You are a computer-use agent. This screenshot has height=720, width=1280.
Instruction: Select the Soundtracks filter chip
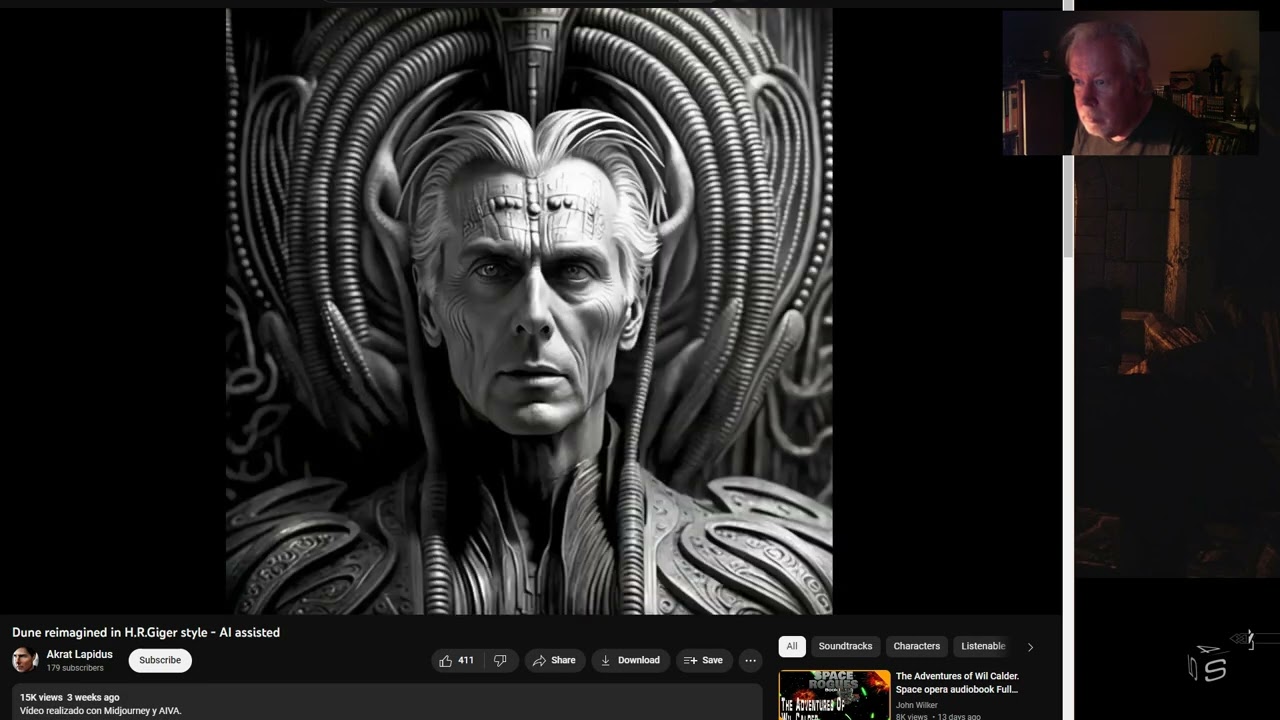pyautogui.click(x=845, y=646)
